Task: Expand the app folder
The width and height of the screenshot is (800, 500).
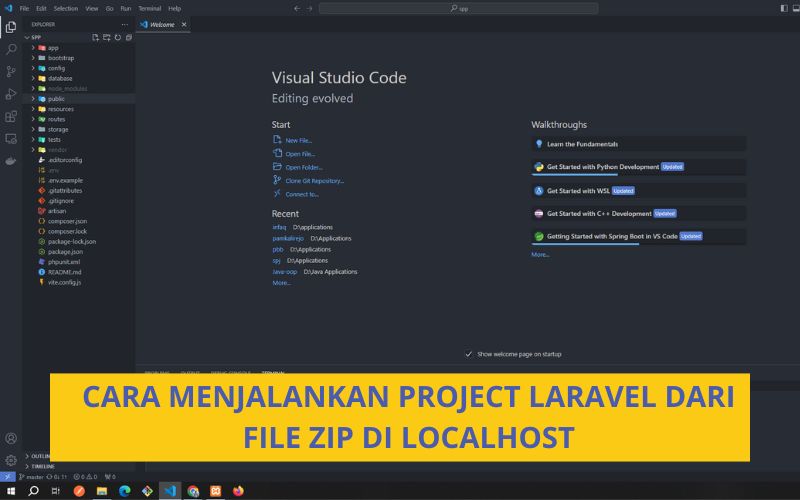Action: click(79, 47)
